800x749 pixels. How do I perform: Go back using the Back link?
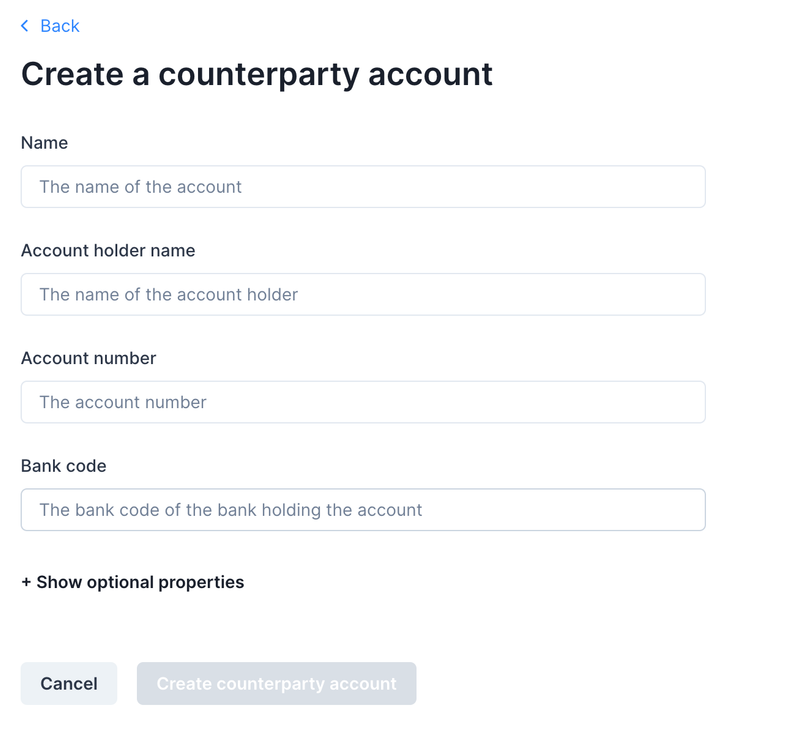[x=50, y=26]
